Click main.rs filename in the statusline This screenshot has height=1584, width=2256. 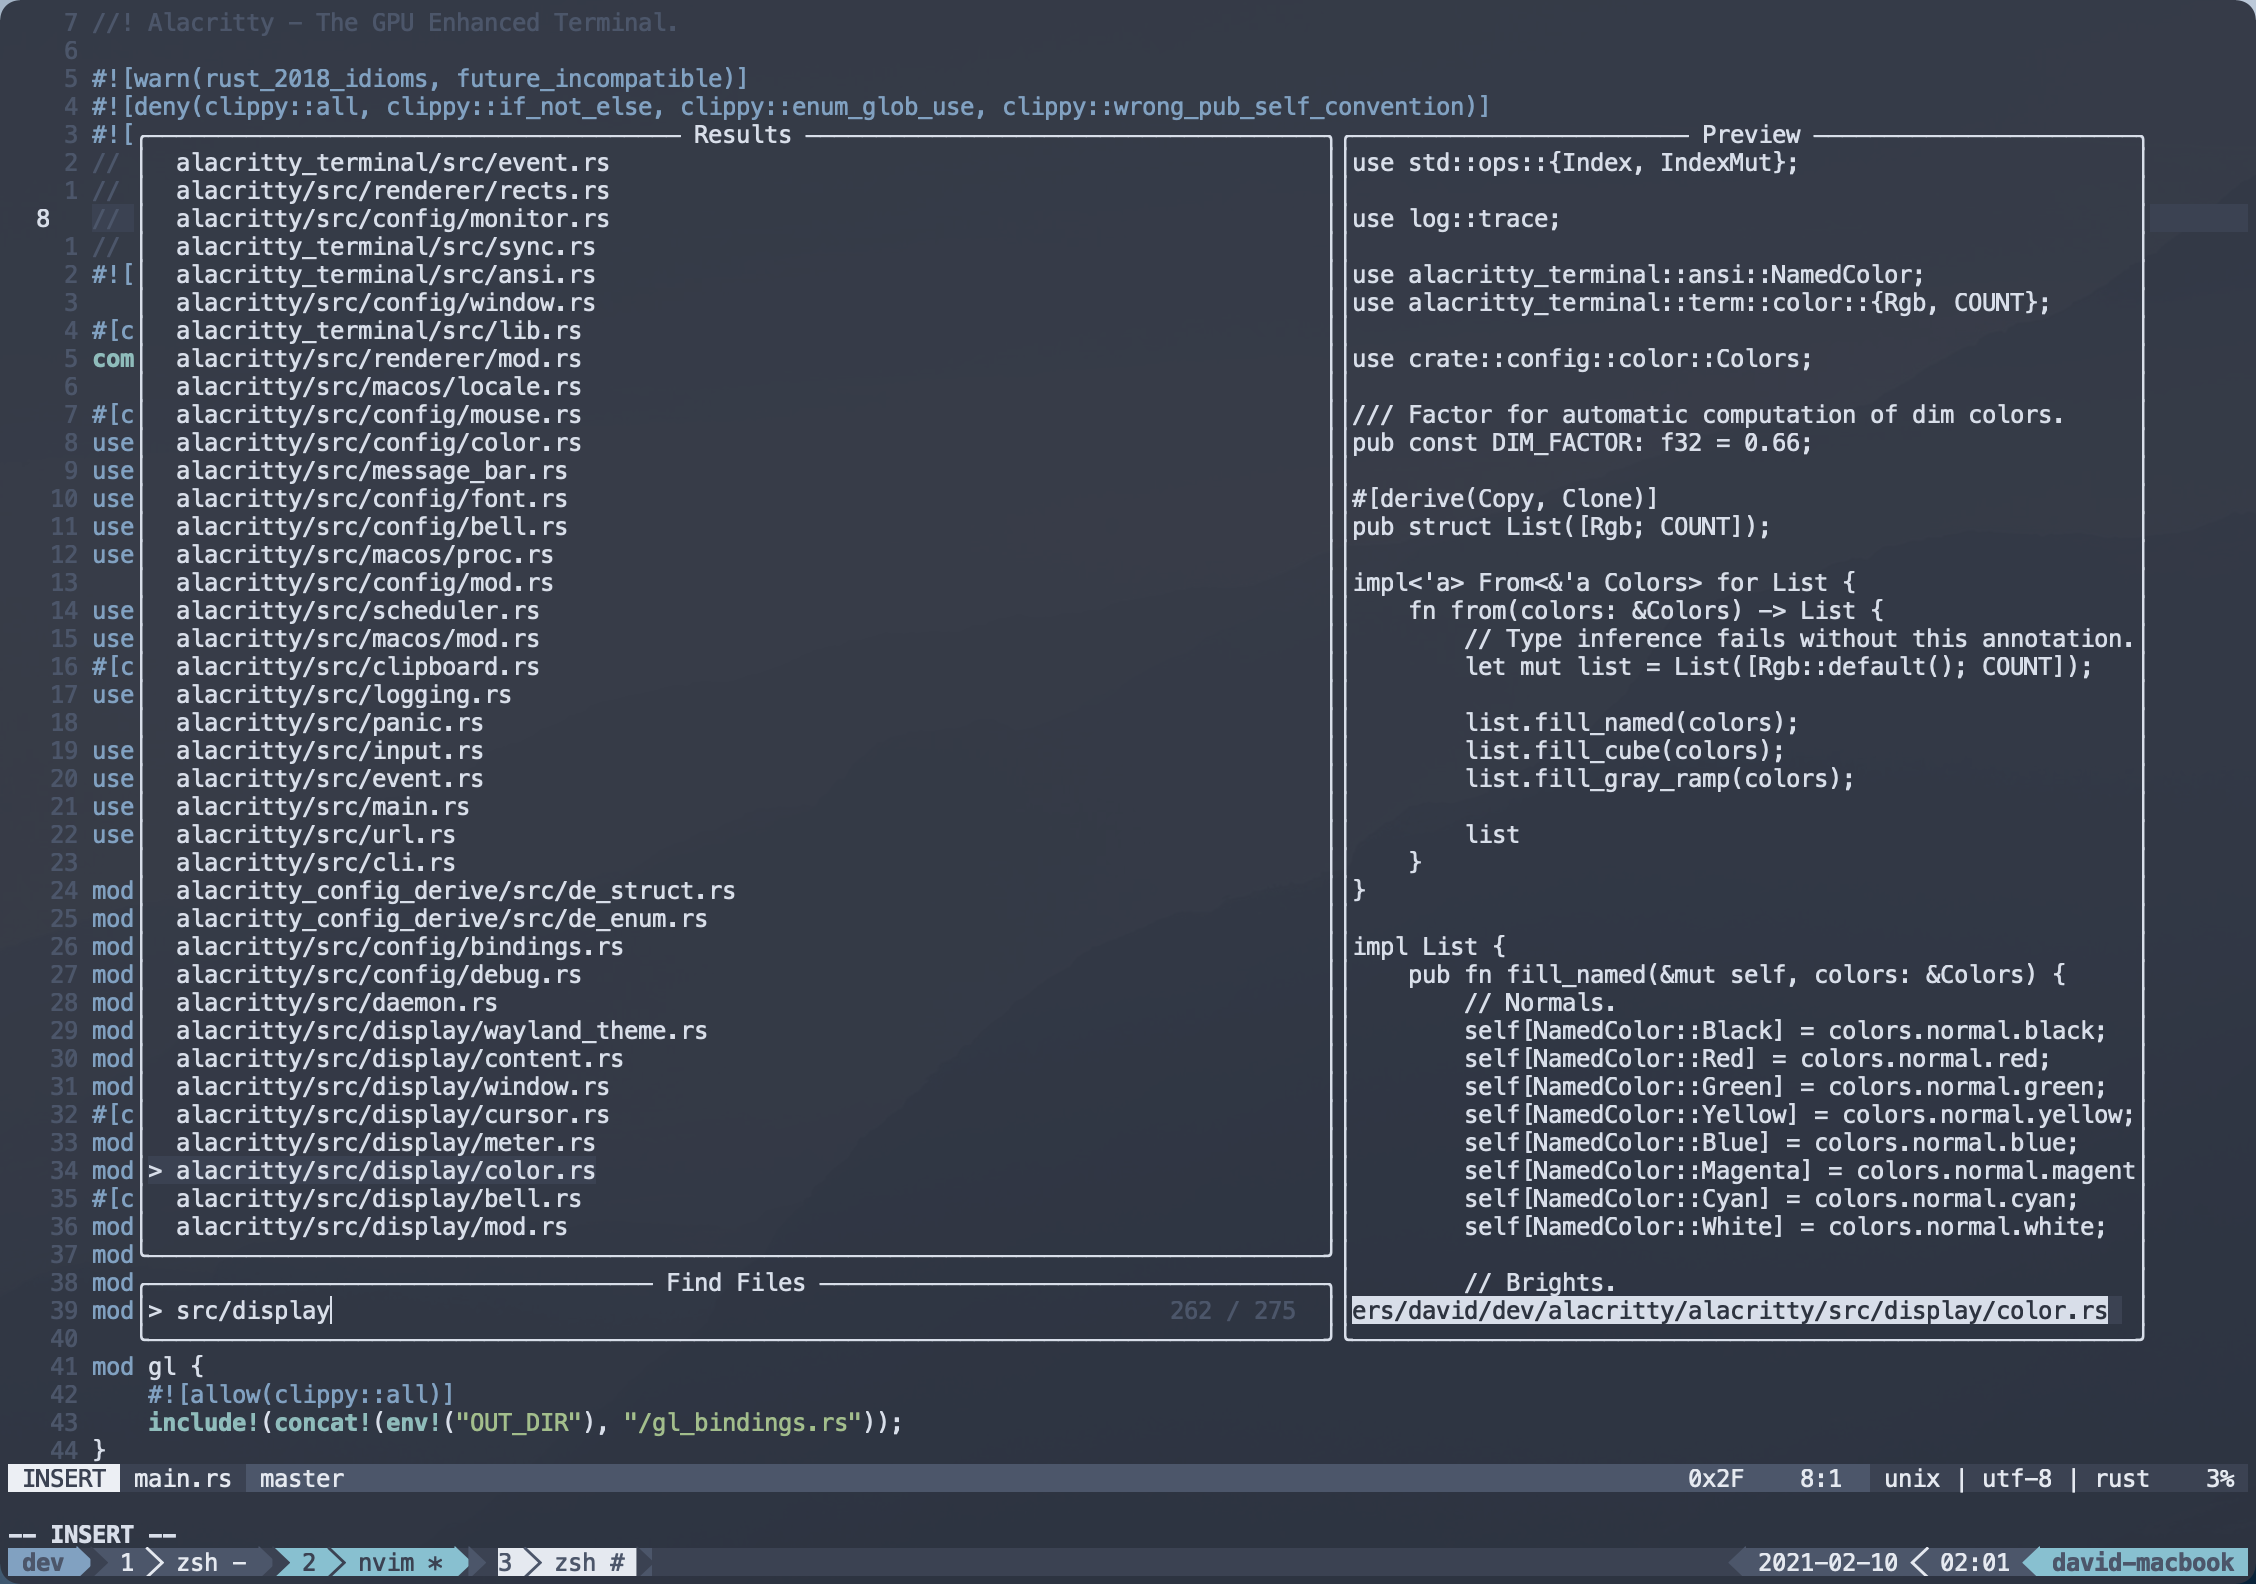pos(182,1479)
